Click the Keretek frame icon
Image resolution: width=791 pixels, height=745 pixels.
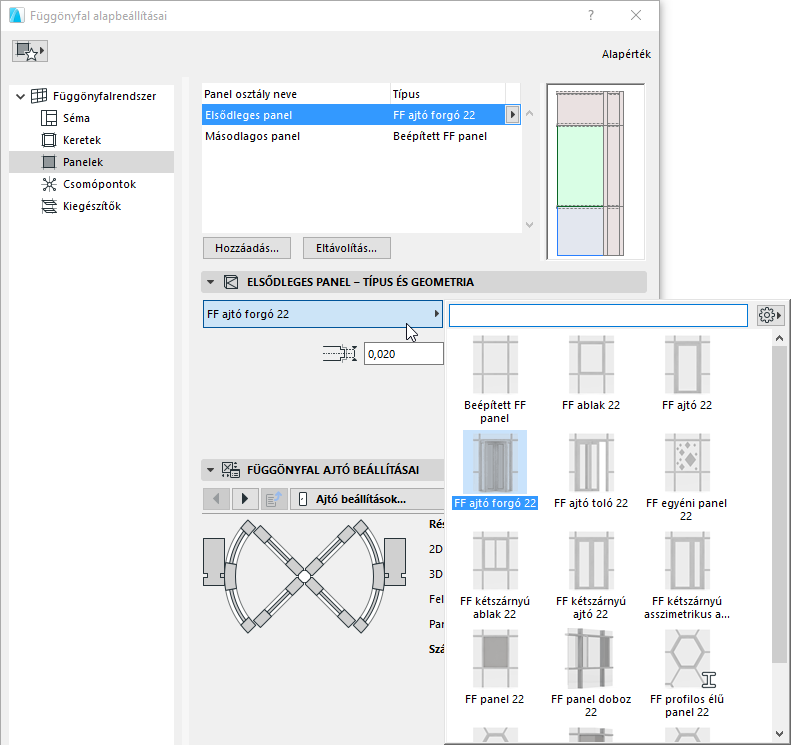pos(49,140)
